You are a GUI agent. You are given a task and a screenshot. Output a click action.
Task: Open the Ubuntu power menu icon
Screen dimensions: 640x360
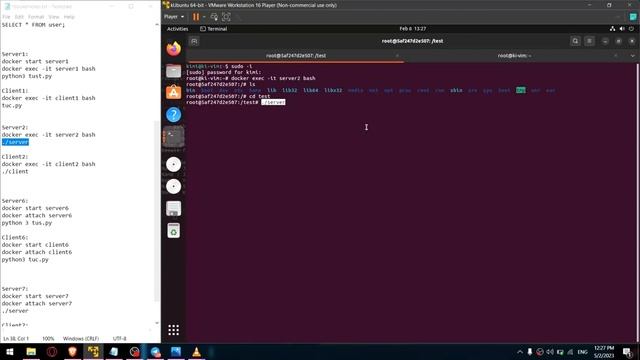click(x=631, y=29)
